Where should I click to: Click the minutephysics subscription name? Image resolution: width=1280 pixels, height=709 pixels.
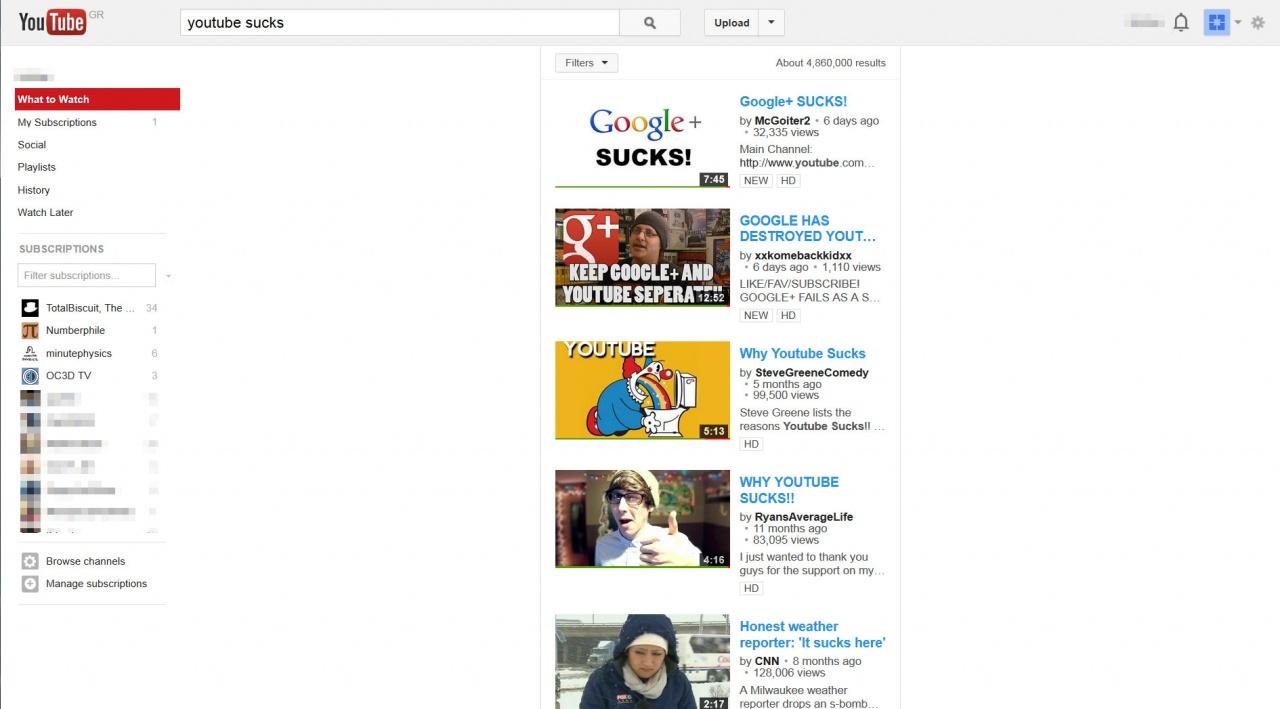coord(79,353)
